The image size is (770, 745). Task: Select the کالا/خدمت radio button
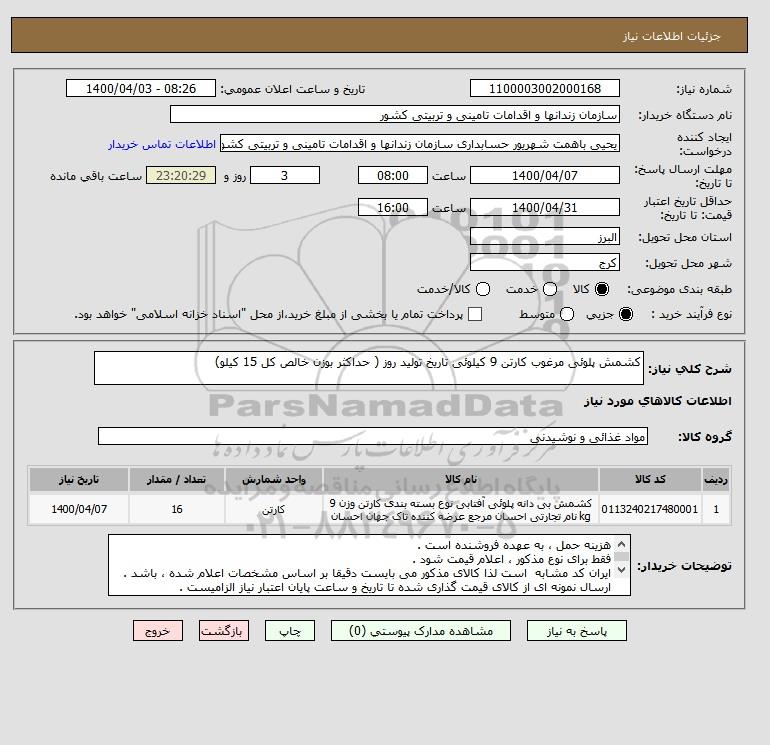483,289
